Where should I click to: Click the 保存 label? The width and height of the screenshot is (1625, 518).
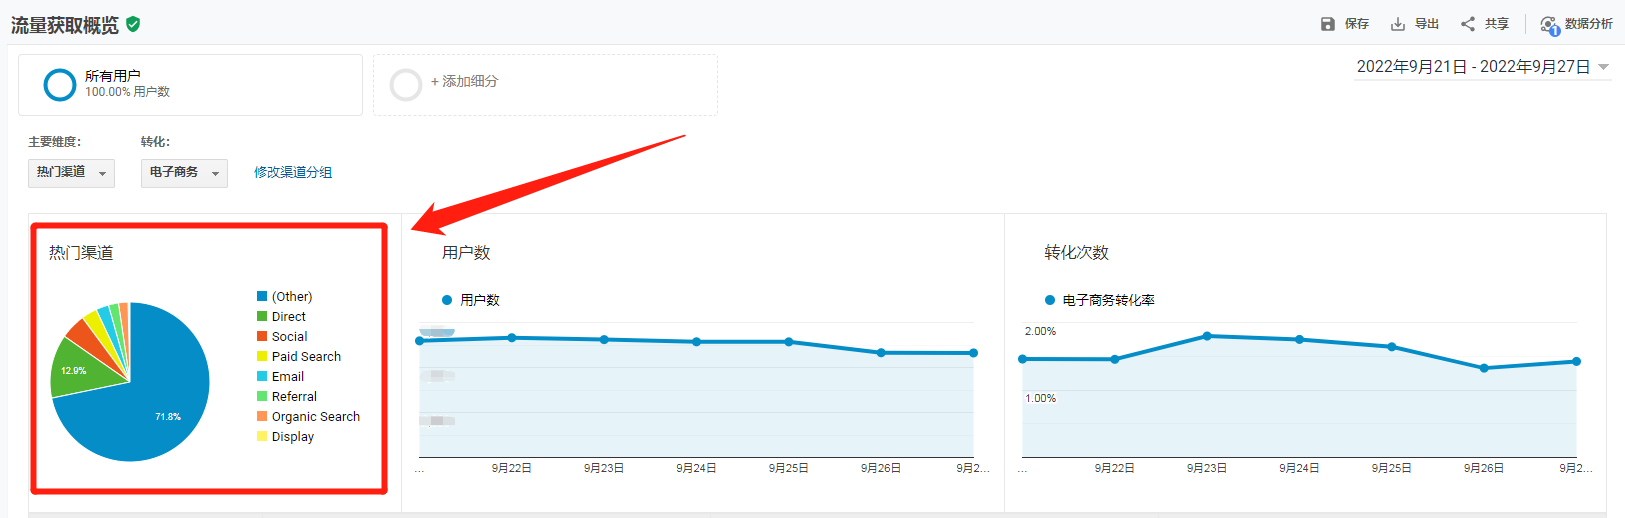1357,24
